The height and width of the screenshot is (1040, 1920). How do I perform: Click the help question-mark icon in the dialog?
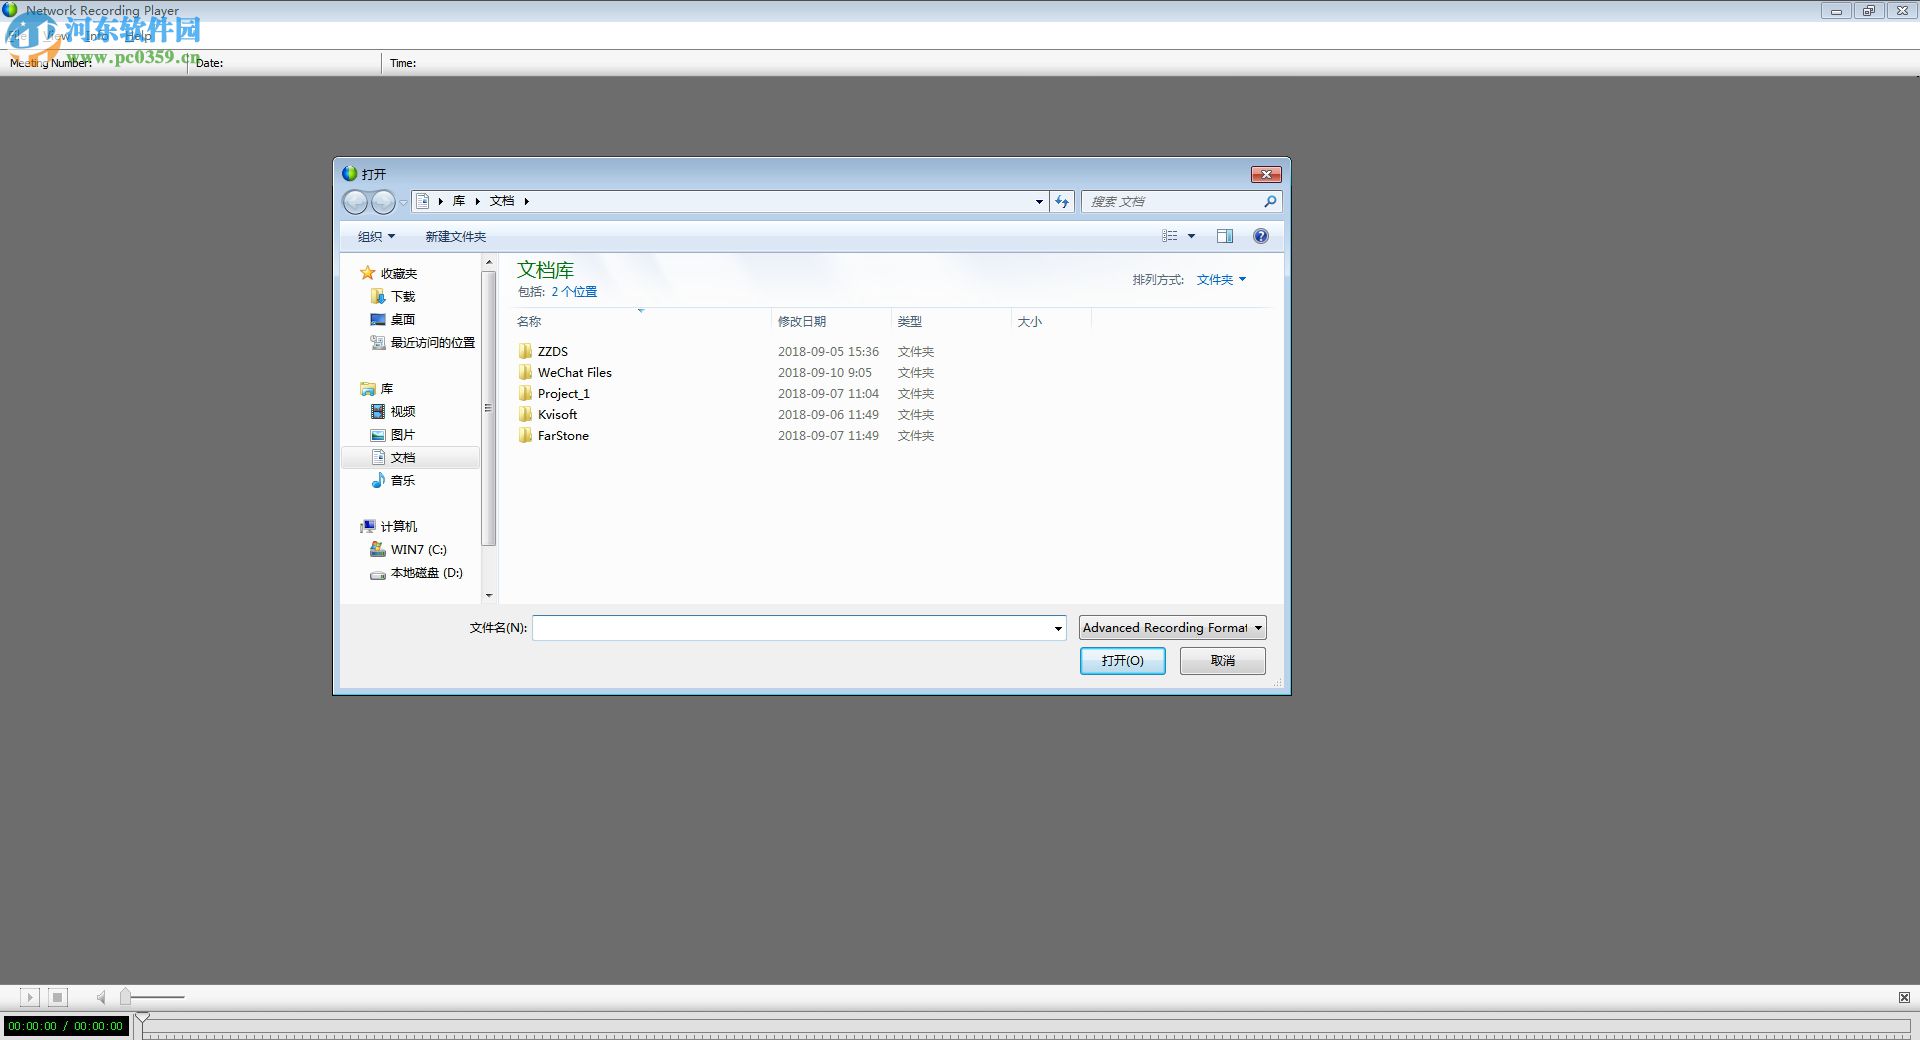pos(1261,236)
